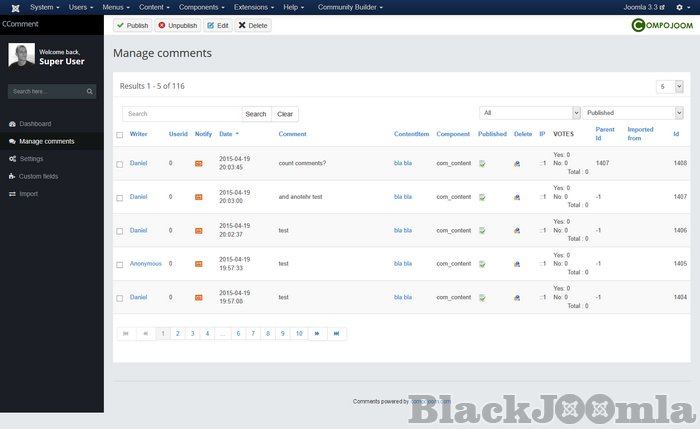Viewport: 700px width, 429px height.
Task: Expand the results-per-page dropdown showing 5
Action: click(x=669, y=87)
